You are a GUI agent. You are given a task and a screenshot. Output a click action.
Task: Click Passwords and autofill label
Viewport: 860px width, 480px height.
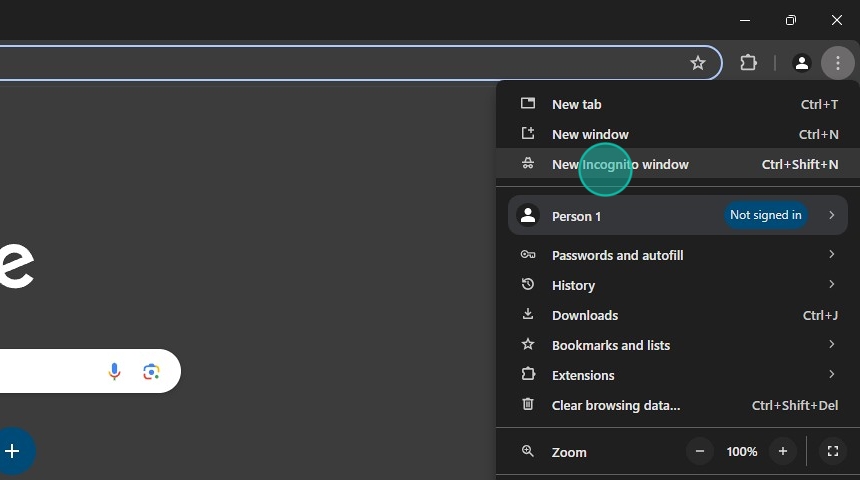point(618,256)
